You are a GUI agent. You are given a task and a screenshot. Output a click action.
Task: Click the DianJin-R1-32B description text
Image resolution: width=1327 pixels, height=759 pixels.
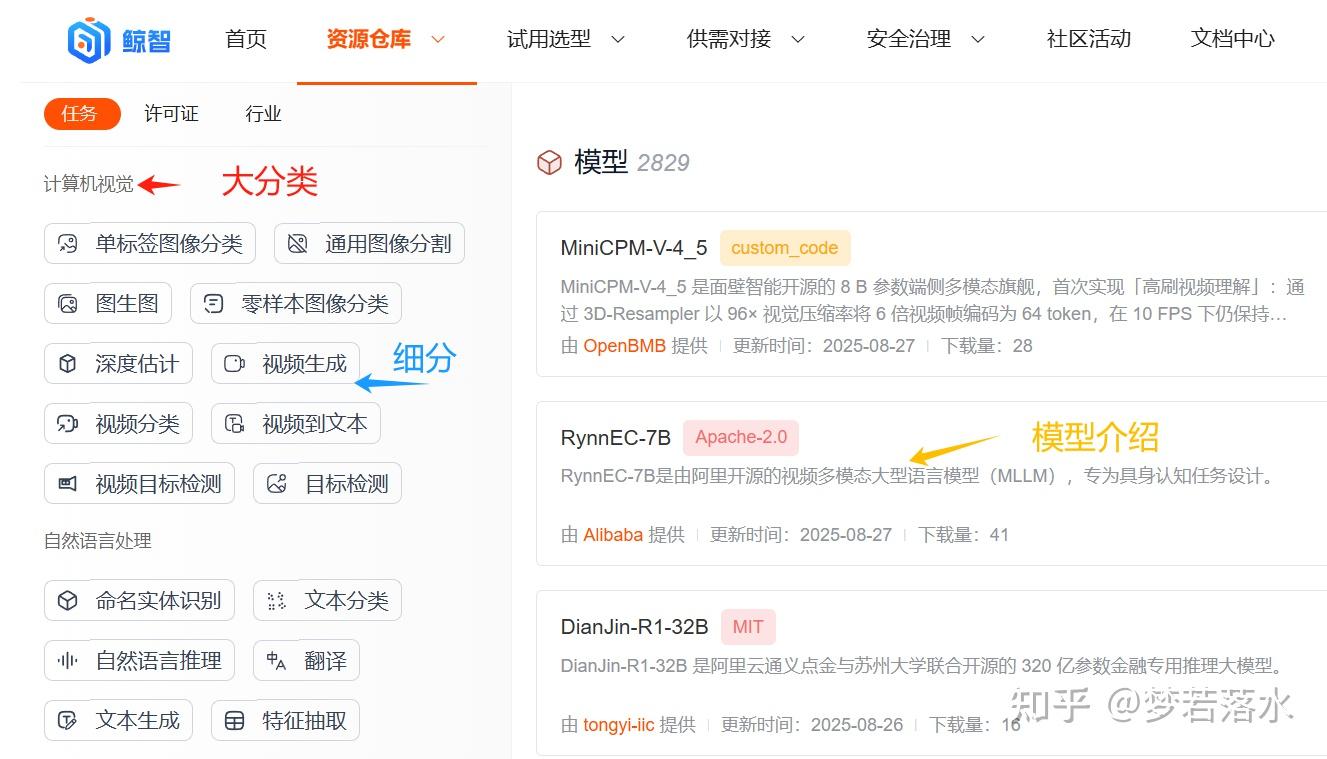pos(922,666)
